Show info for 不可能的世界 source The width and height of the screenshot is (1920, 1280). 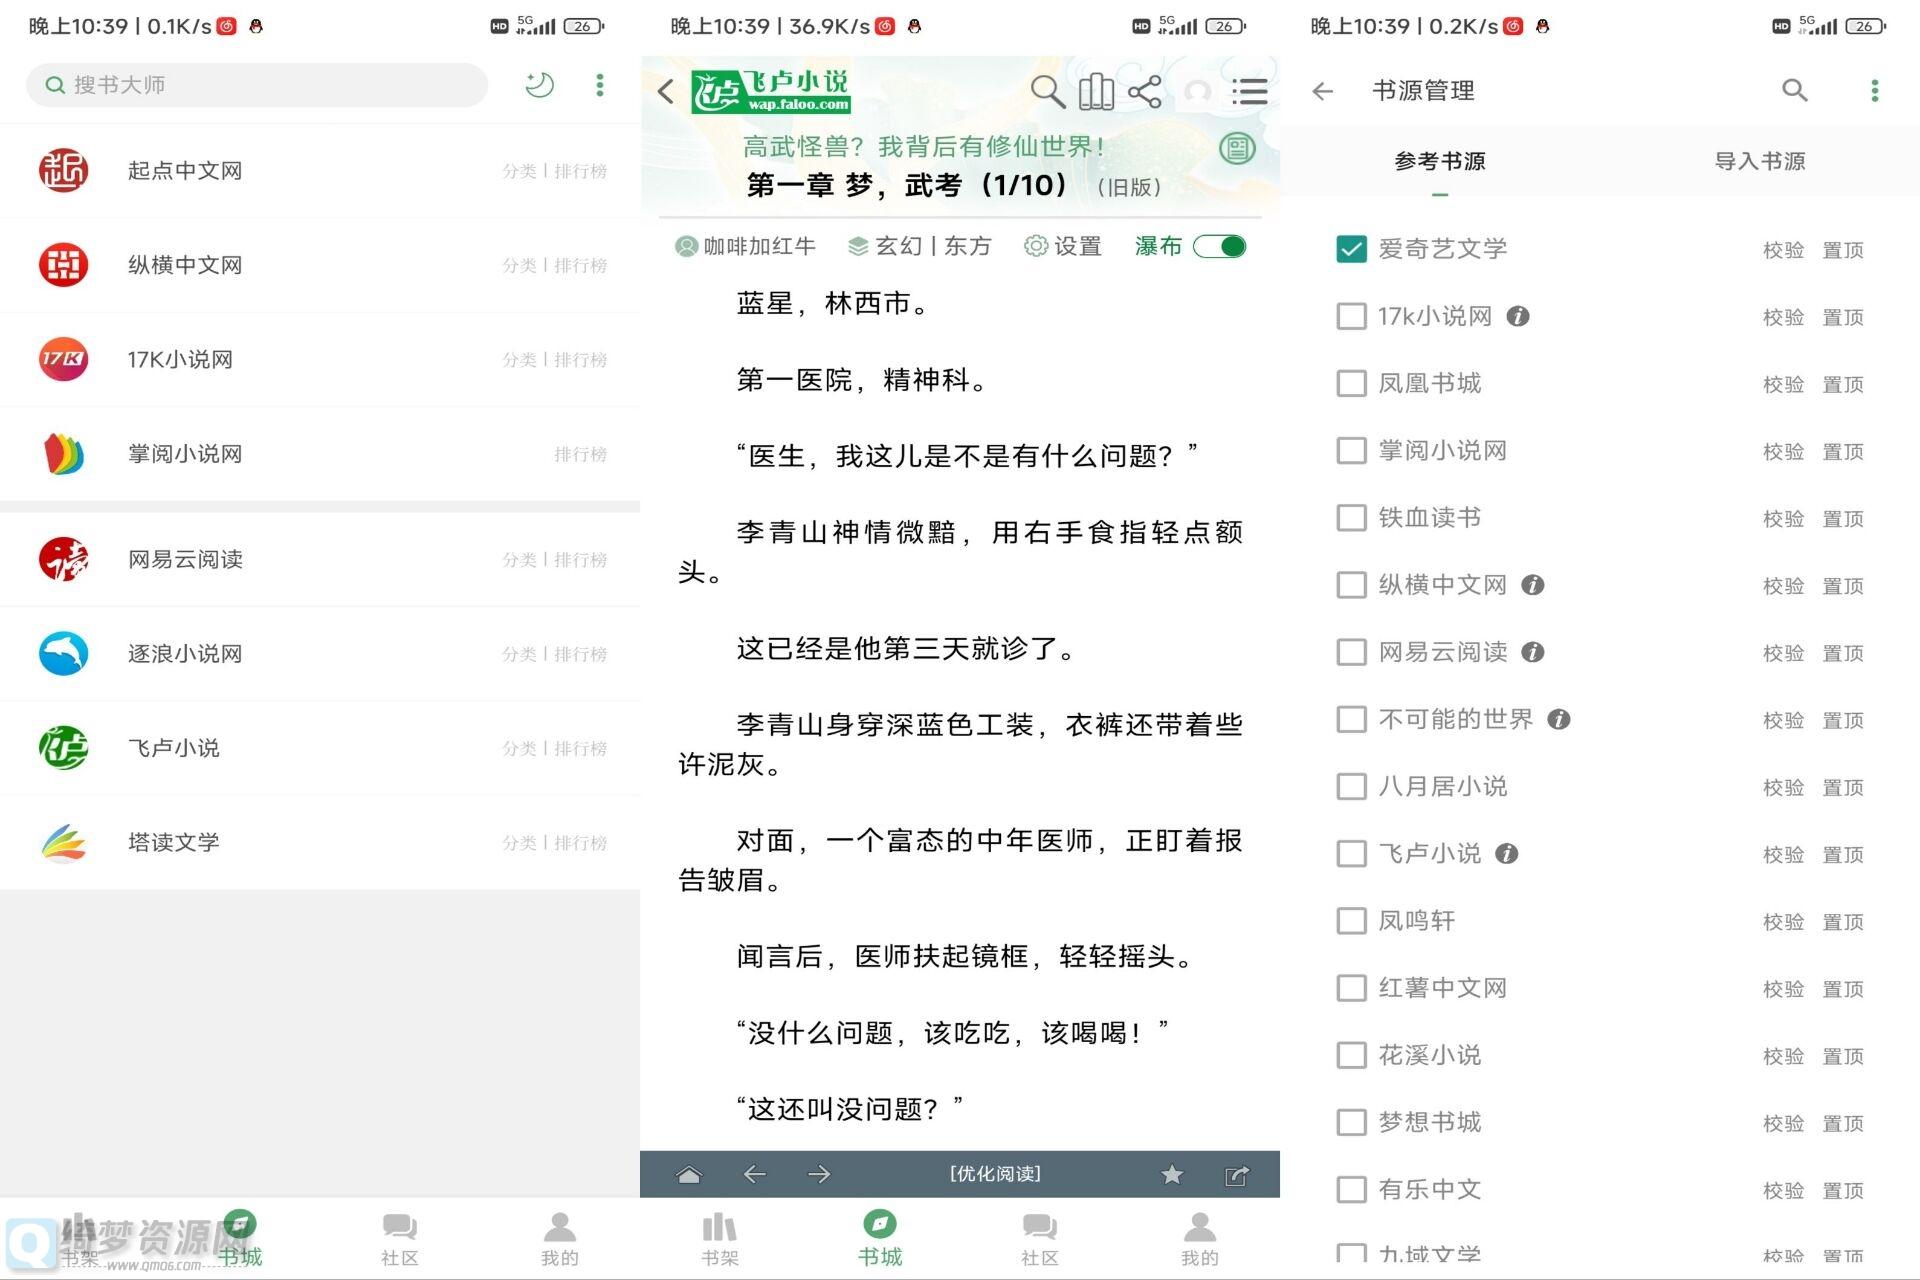point(1558,719)
